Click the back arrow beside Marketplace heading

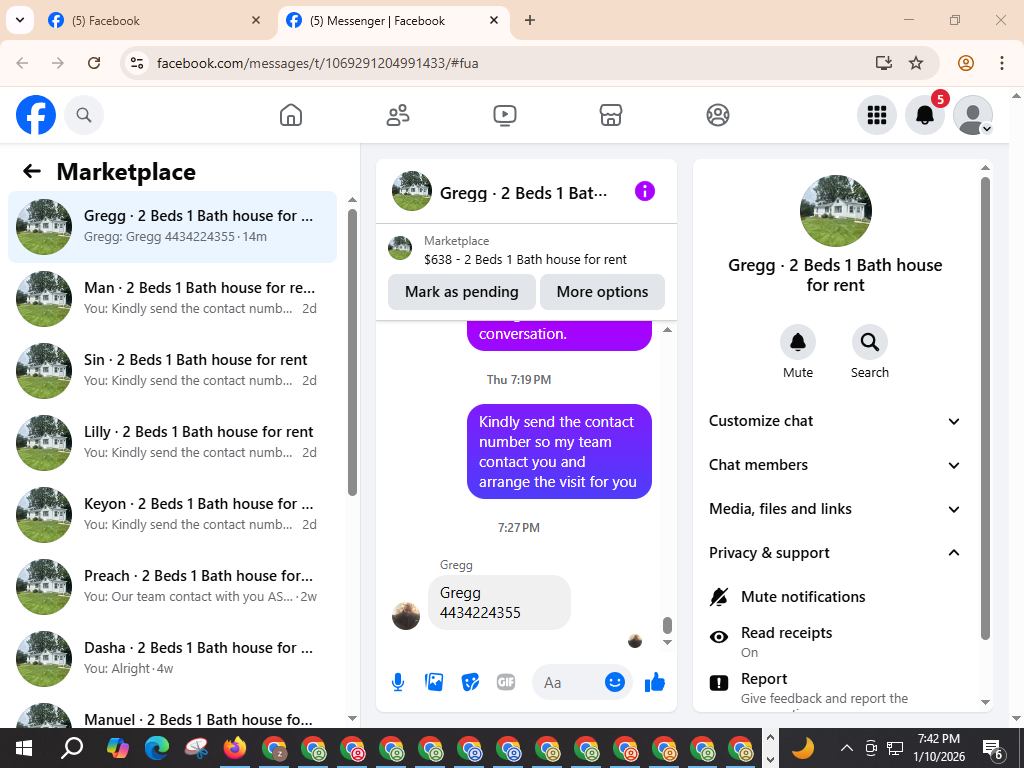(x=32, y=171)
